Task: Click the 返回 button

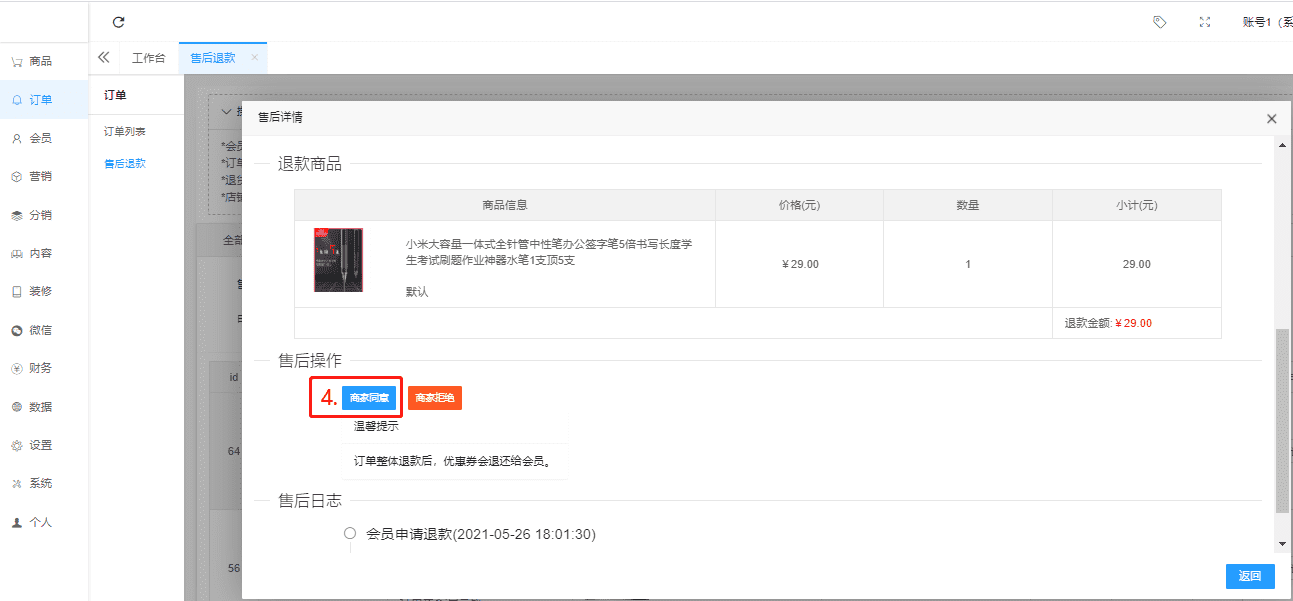Action: (x=1250, y=576)
